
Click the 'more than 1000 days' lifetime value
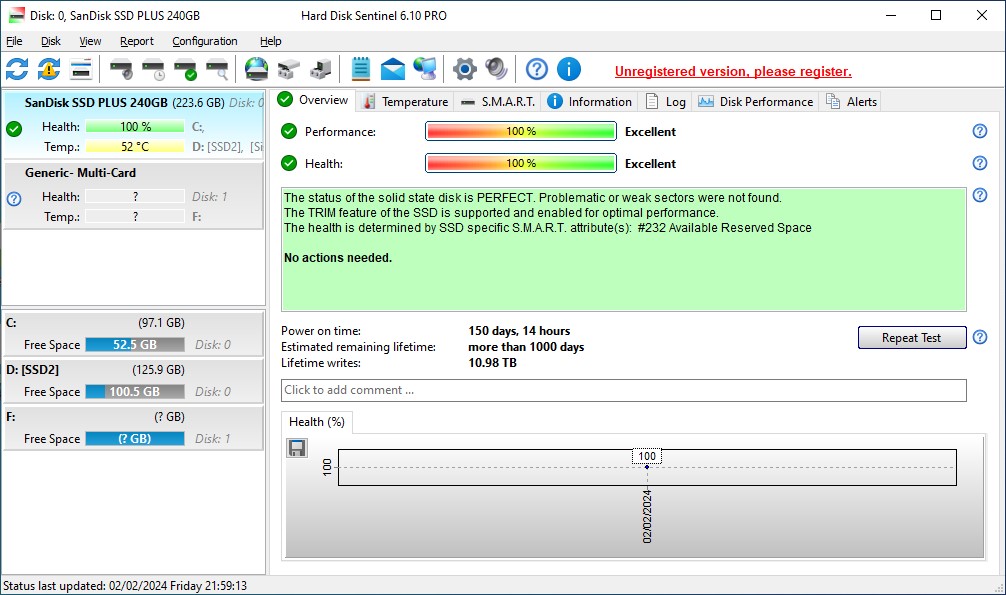[526, 347]
